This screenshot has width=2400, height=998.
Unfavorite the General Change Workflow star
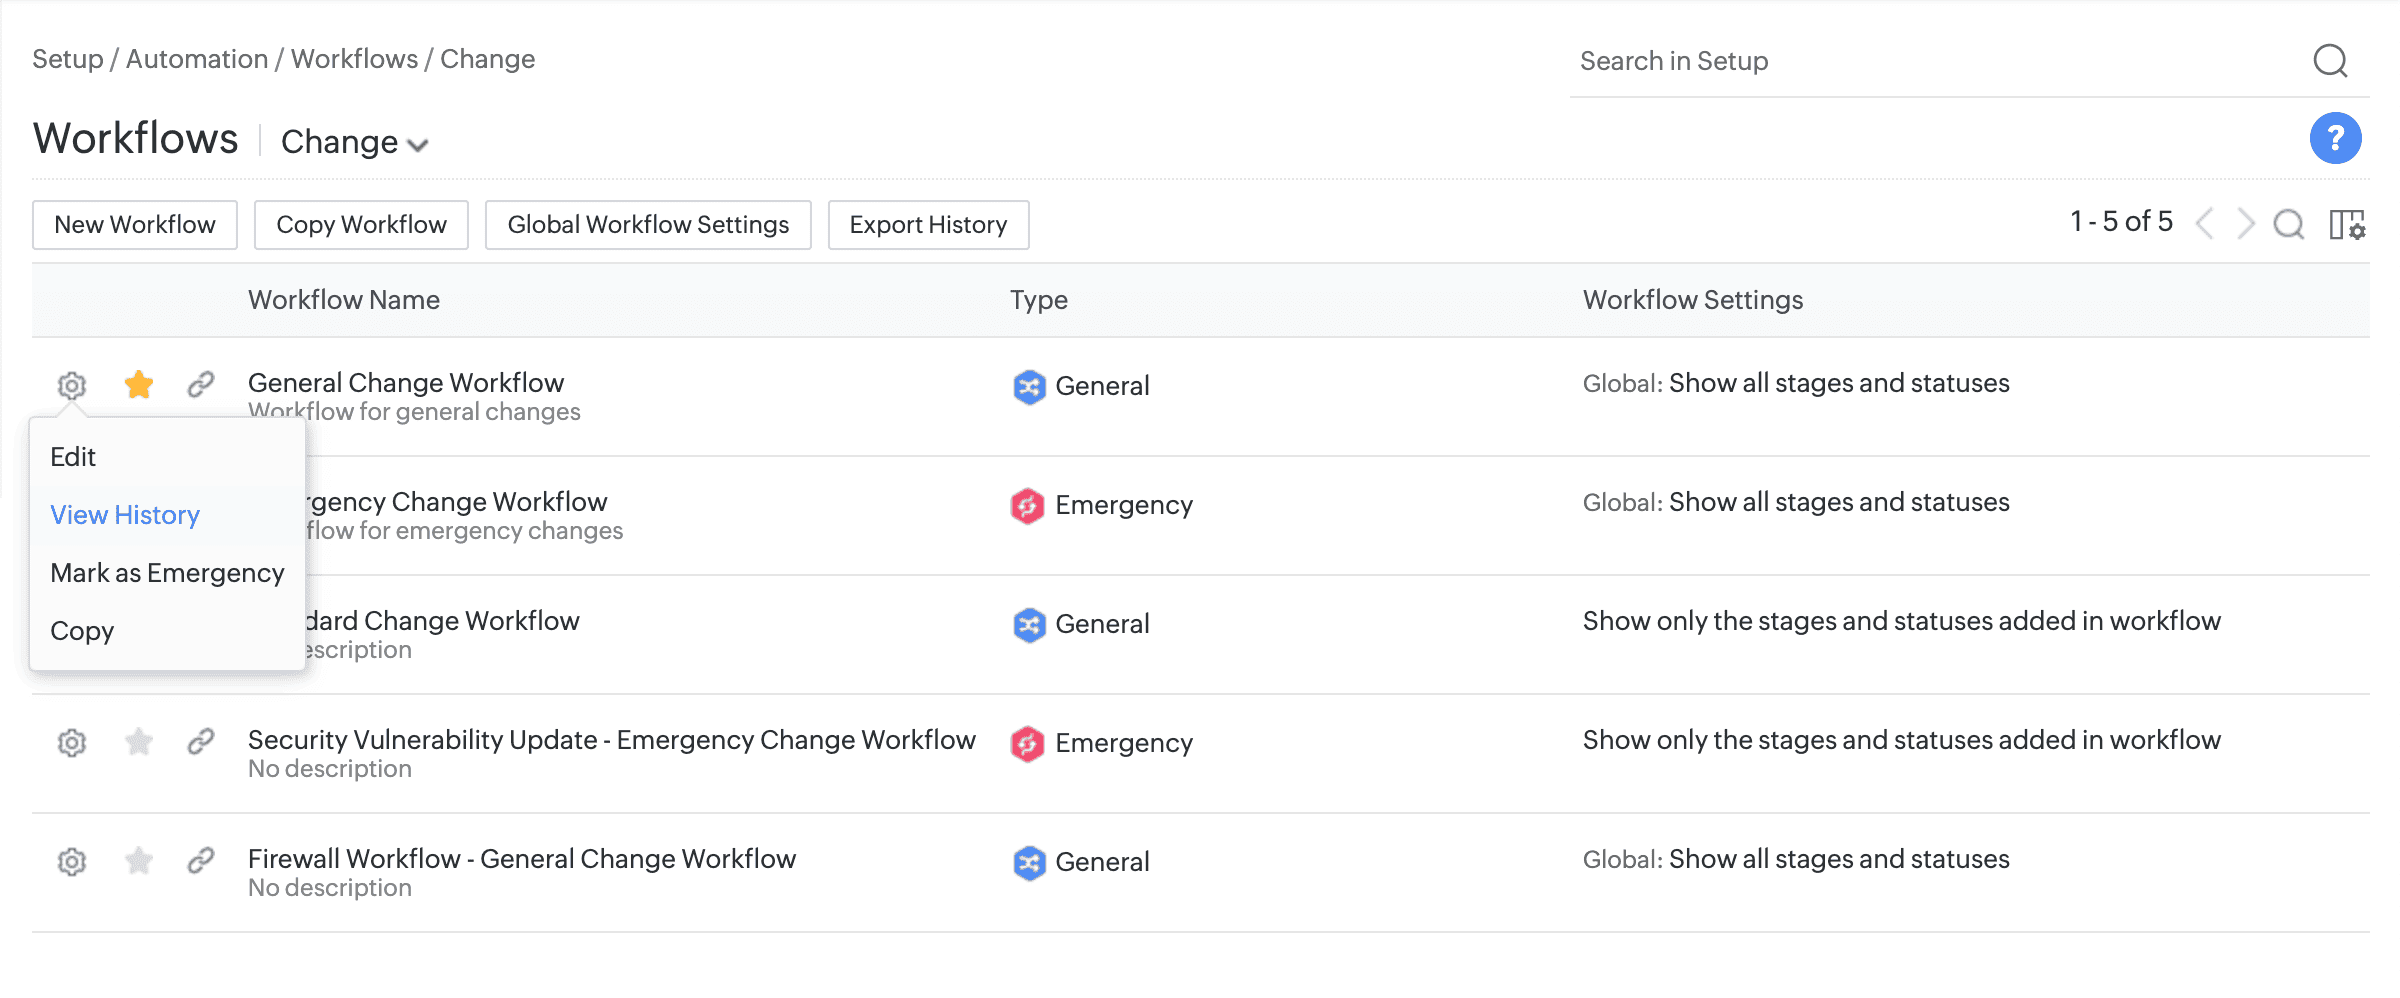pyautogui.click(x=139, y=384)
